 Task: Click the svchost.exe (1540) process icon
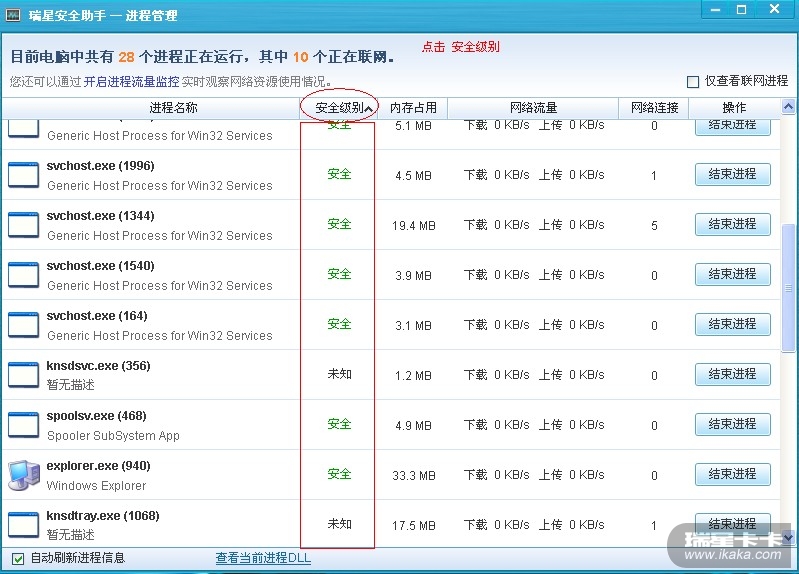[23, 275]
